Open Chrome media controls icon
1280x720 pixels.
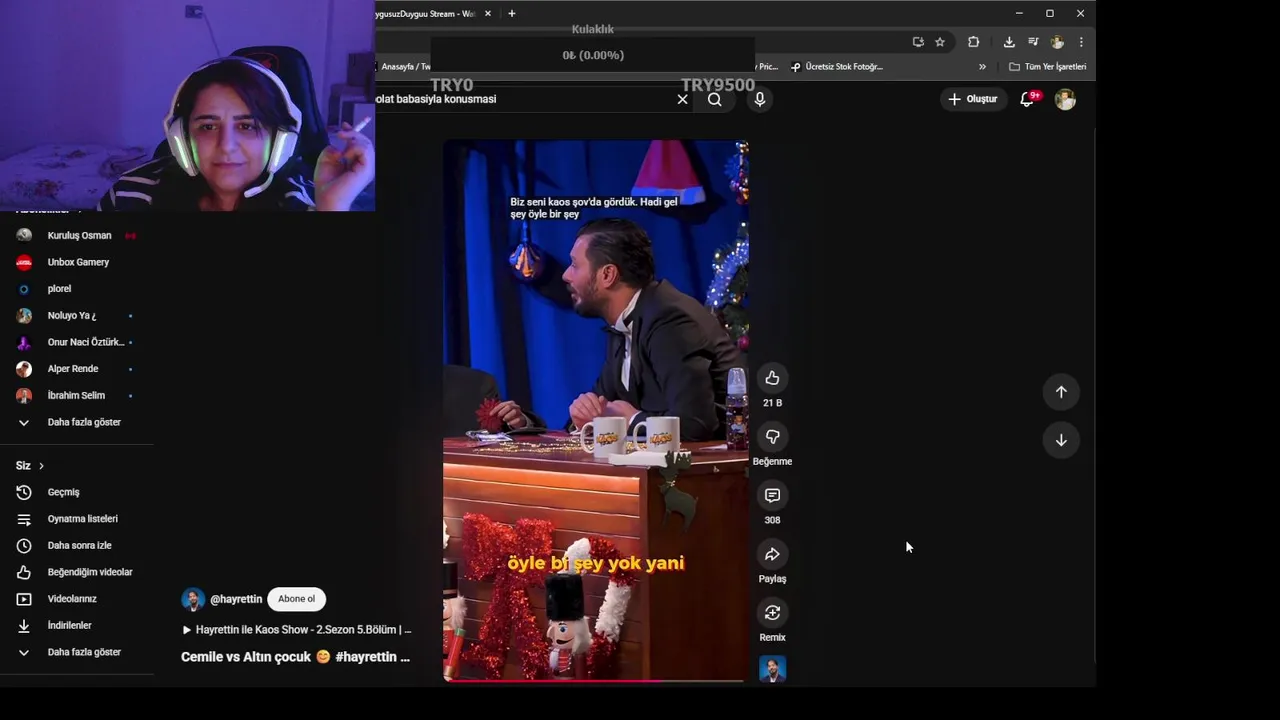point(1033,42)
